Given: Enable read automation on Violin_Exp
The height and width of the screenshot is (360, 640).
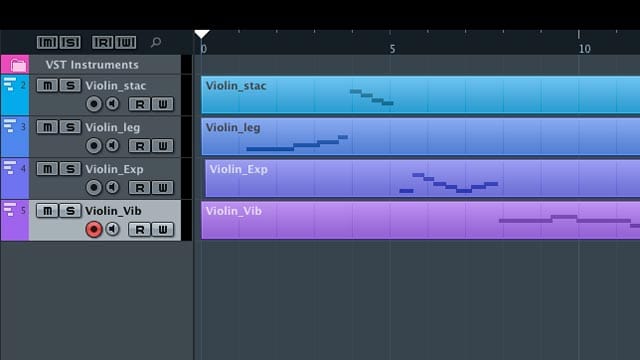Looking at the screenshot, I should point(140,188).
